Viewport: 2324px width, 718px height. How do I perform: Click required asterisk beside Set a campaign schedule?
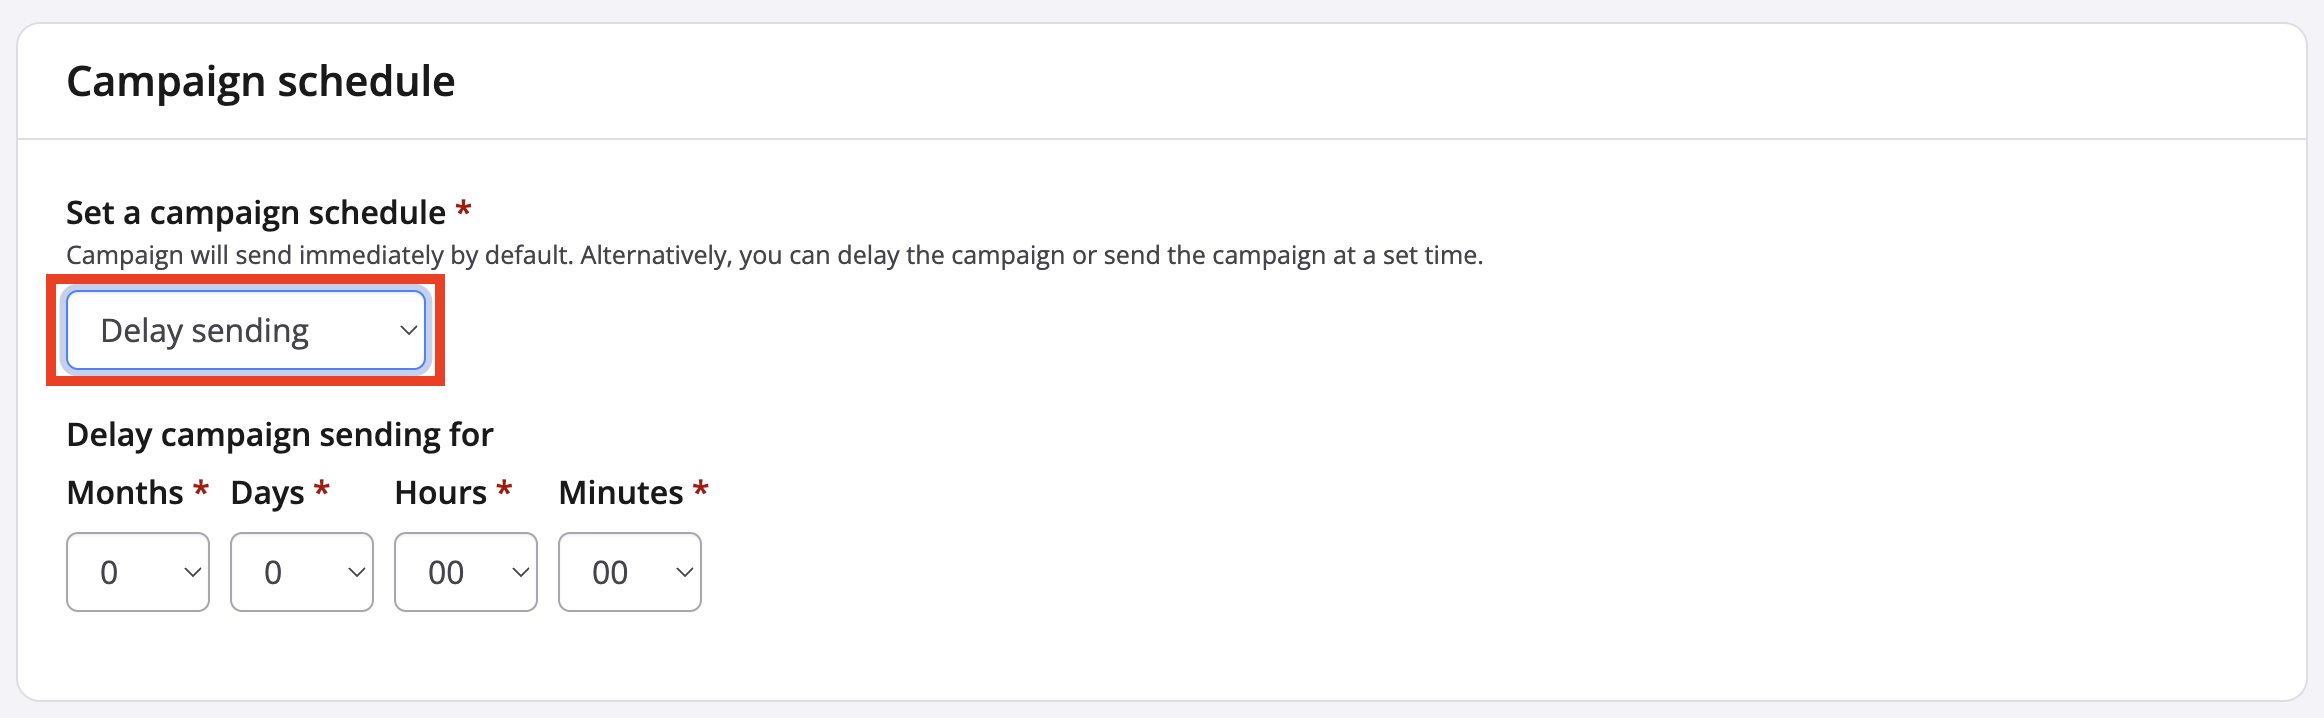click(463, 210)
